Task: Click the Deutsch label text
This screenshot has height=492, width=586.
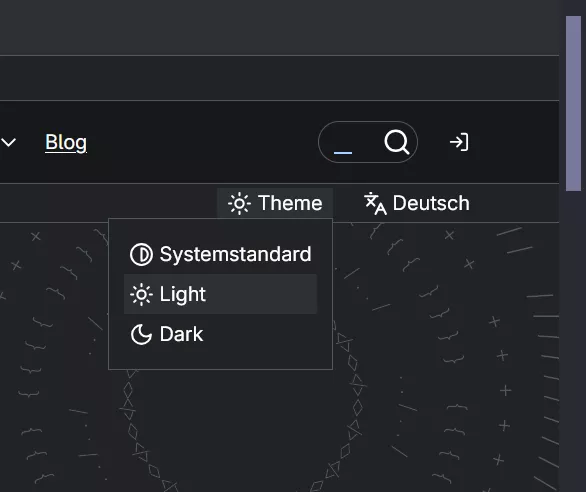Action: coord(431,203)
